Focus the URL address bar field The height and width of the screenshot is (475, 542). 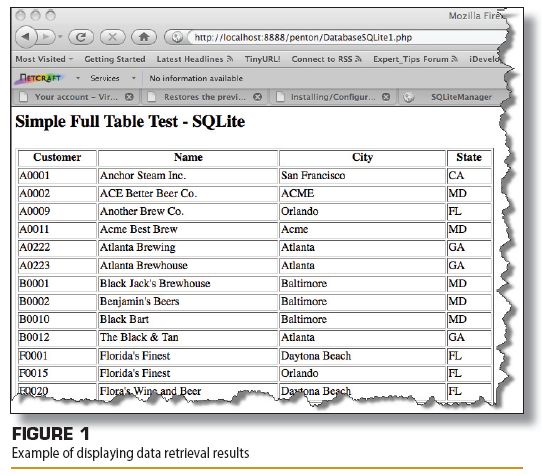[347, 37]
